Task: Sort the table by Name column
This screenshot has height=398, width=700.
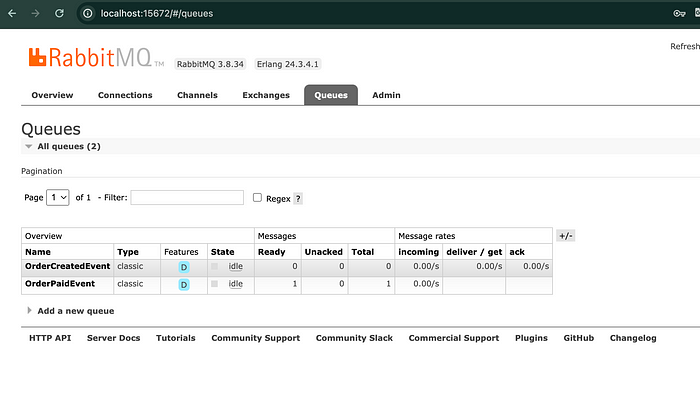Action: click(x=38, y=252)
